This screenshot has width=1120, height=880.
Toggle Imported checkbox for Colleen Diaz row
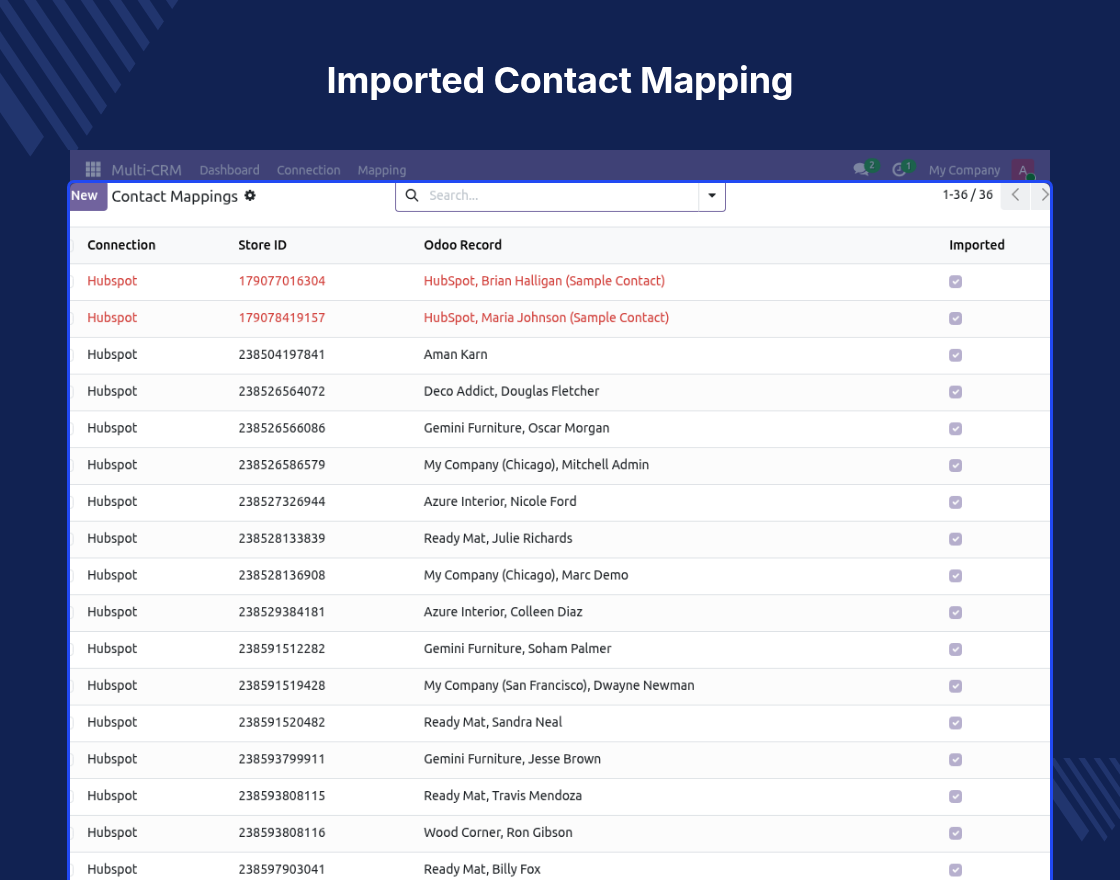956,613
